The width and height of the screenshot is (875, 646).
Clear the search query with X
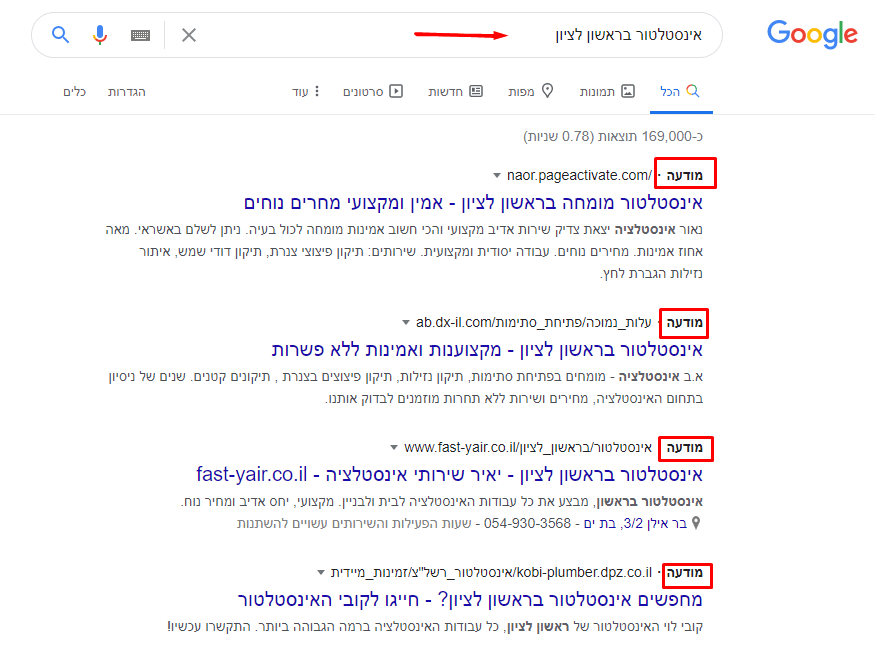point(189,35)
